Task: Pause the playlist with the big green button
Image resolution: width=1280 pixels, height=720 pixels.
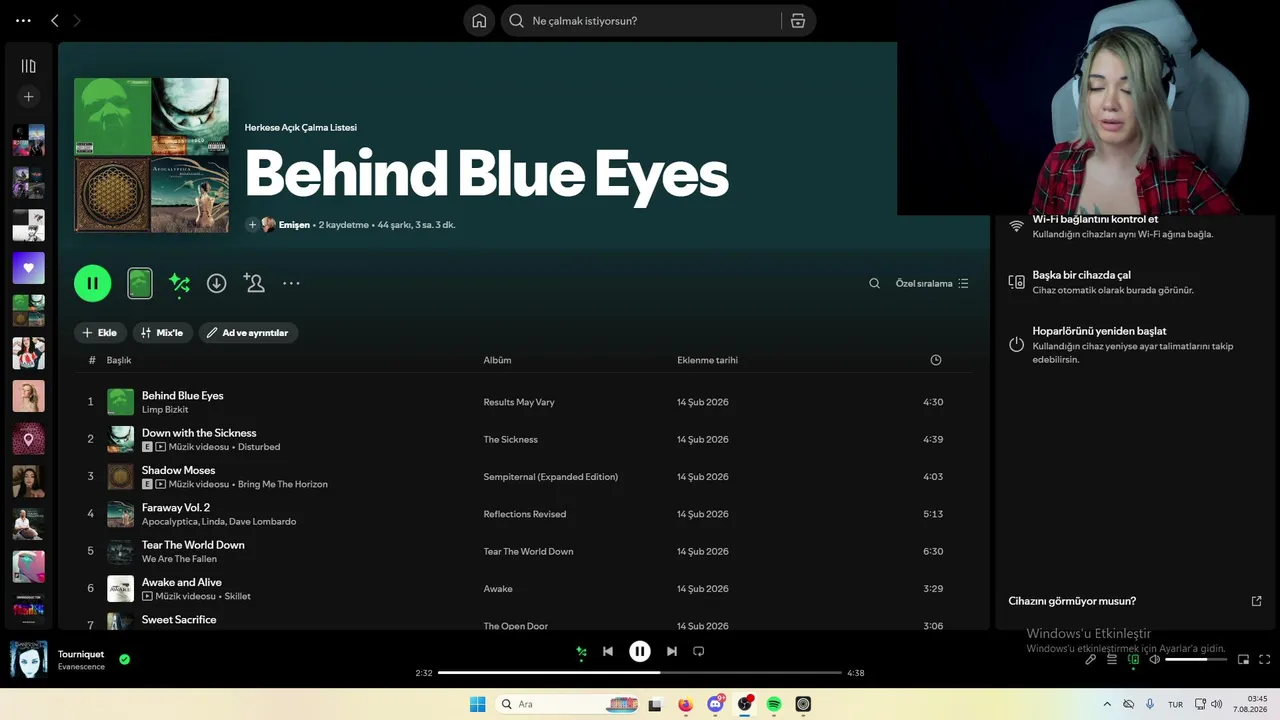Action: pos(92,283)
